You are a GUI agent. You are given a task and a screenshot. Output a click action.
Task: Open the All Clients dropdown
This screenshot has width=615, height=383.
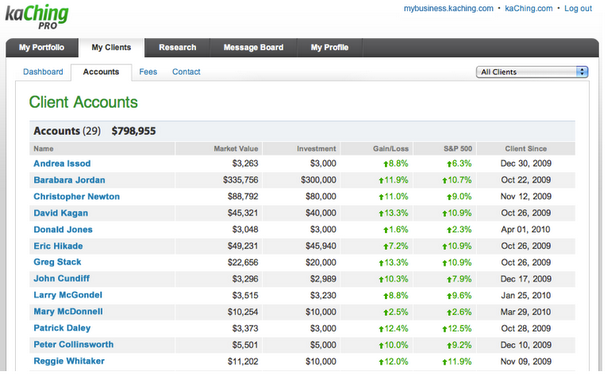coord(532,72)
